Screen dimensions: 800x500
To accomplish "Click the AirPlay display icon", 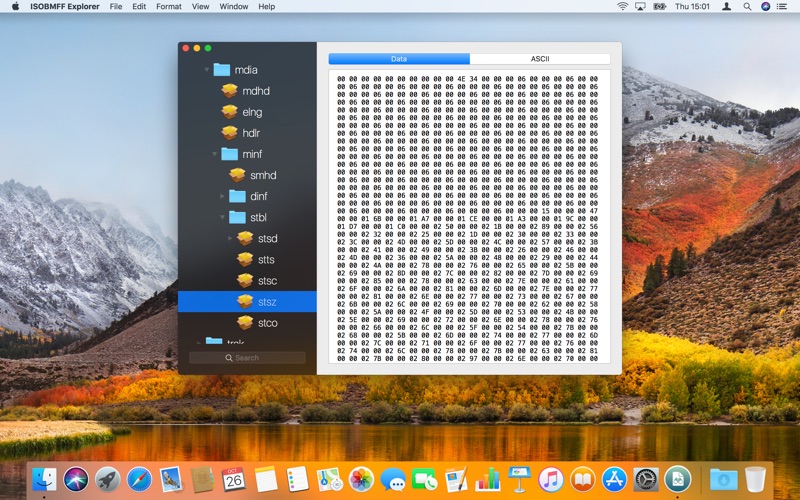I will pyautogui.click(x=640, y=7).
